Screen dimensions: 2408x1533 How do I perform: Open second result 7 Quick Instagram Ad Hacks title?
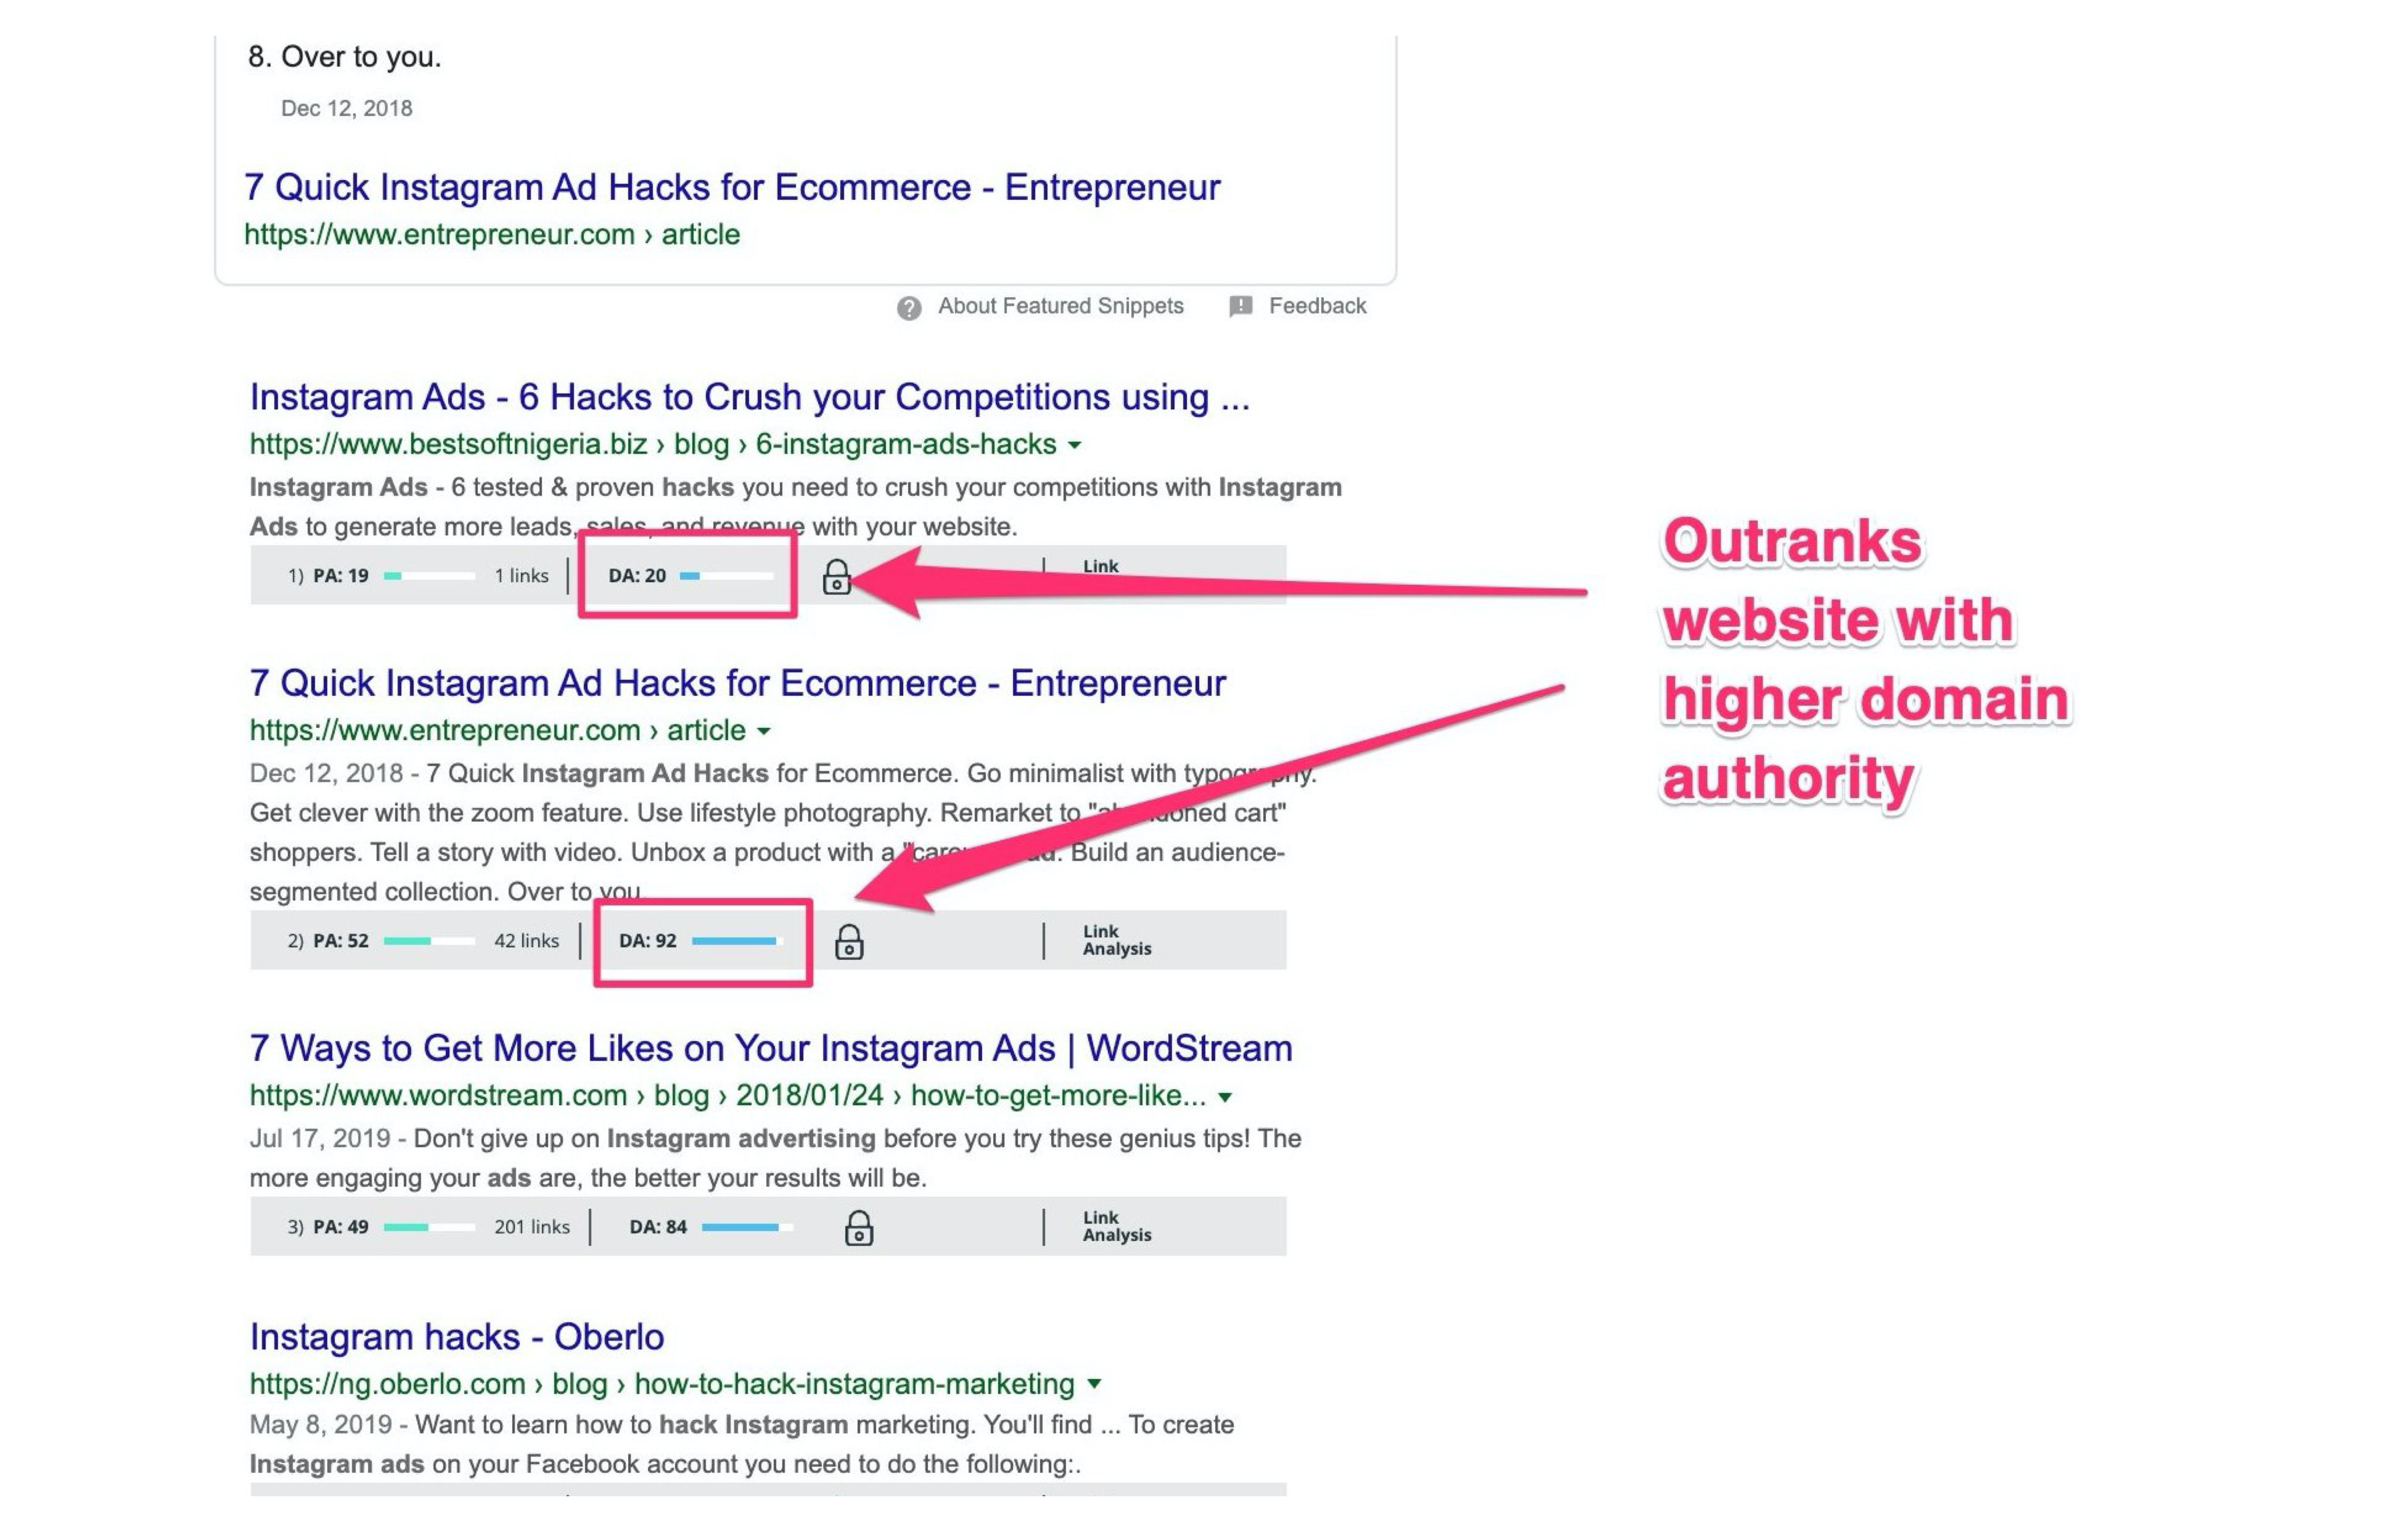(738, 683)
